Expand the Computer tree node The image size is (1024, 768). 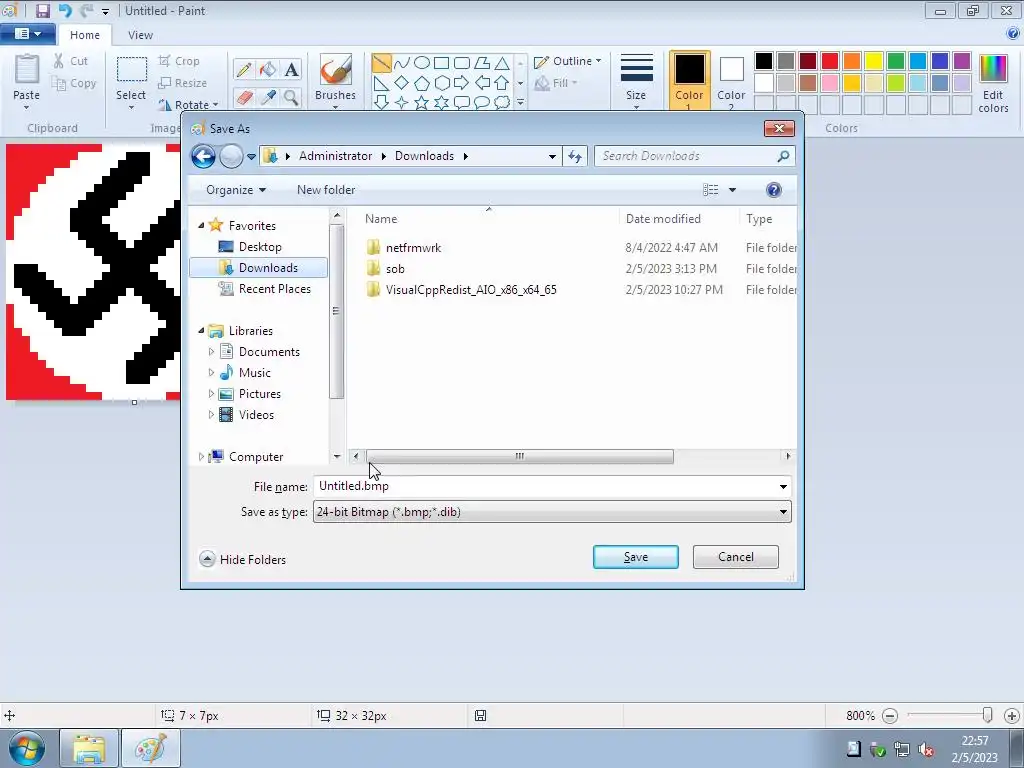[x=201, y=456]
